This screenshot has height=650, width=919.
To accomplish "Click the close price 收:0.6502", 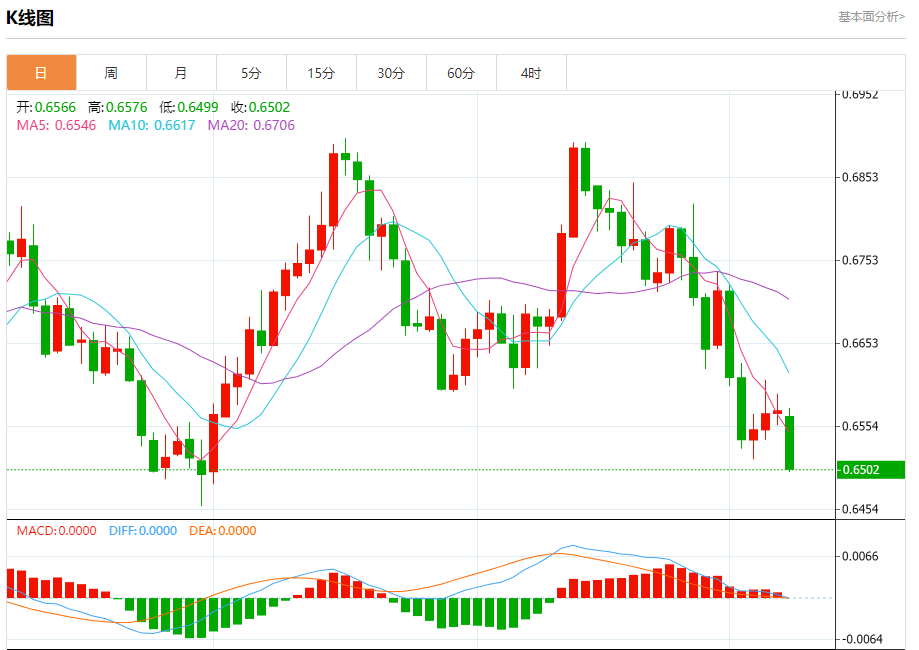I will (260, 107).
